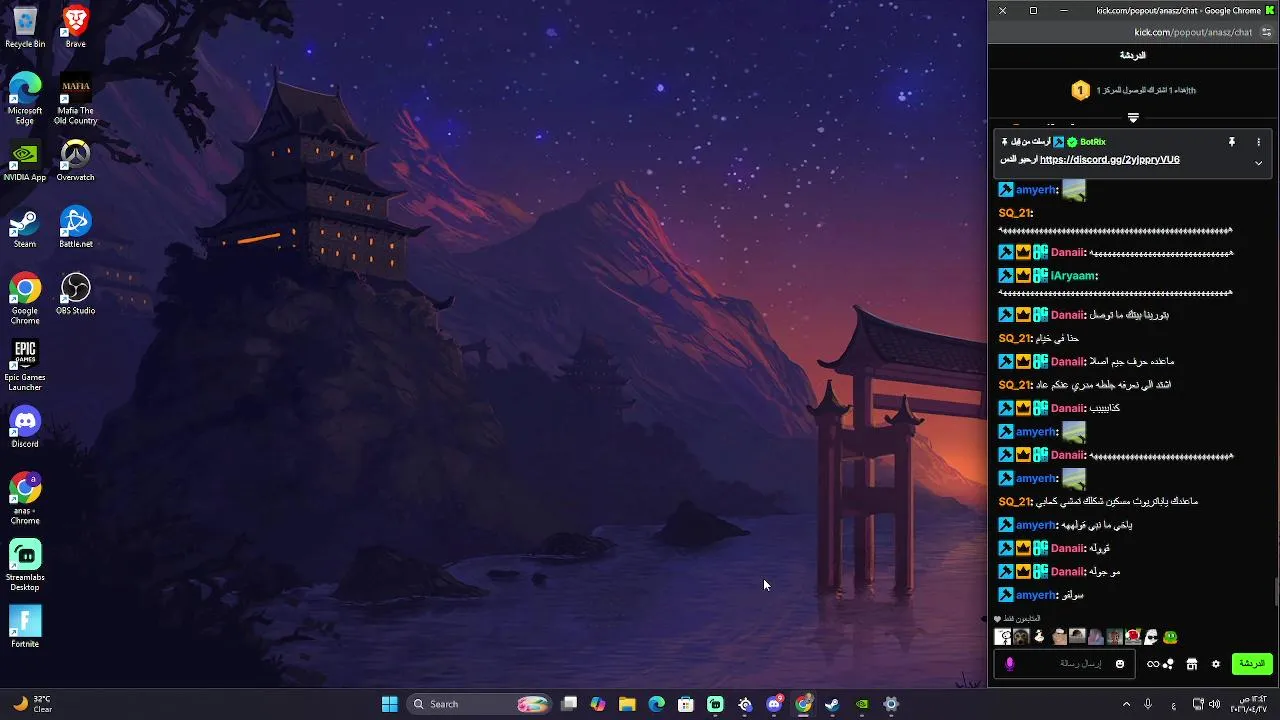Open the Kick shop storefront icon
Screen dimensions: 1280x720
click(x=1192, y=664)
